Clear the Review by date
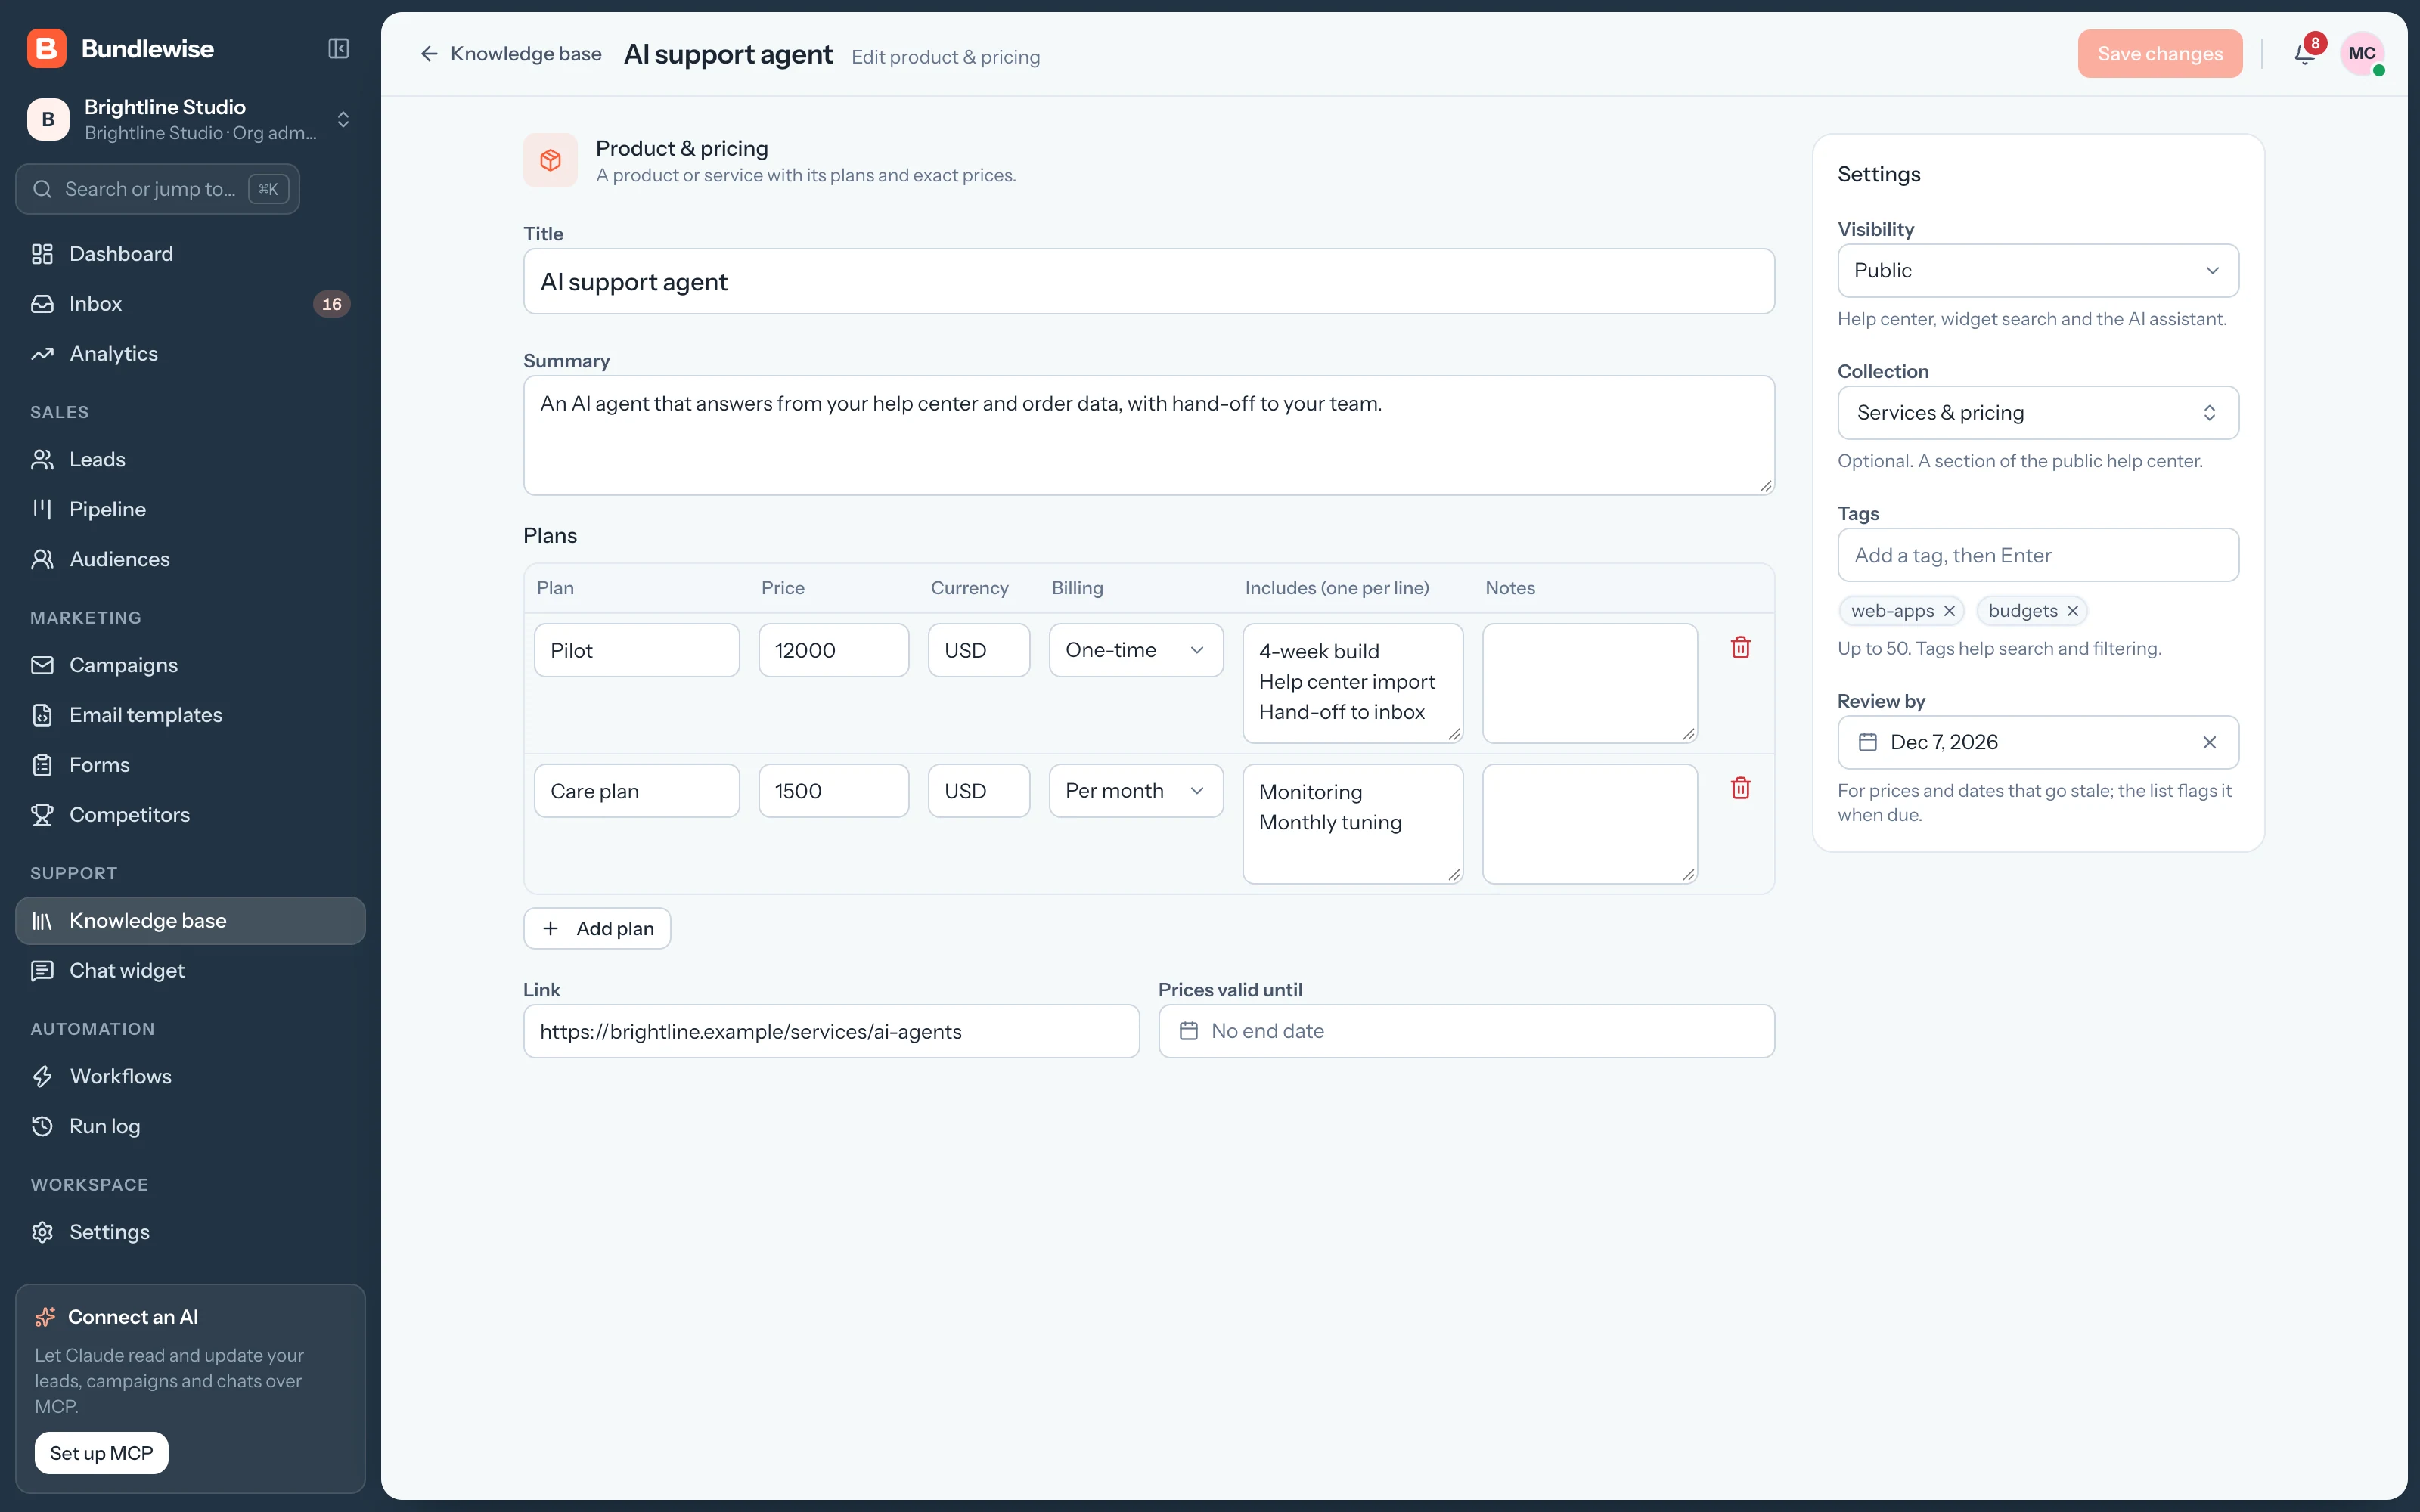The width and height of the screenshot is (2420, 1512). tap(2209, 743)
